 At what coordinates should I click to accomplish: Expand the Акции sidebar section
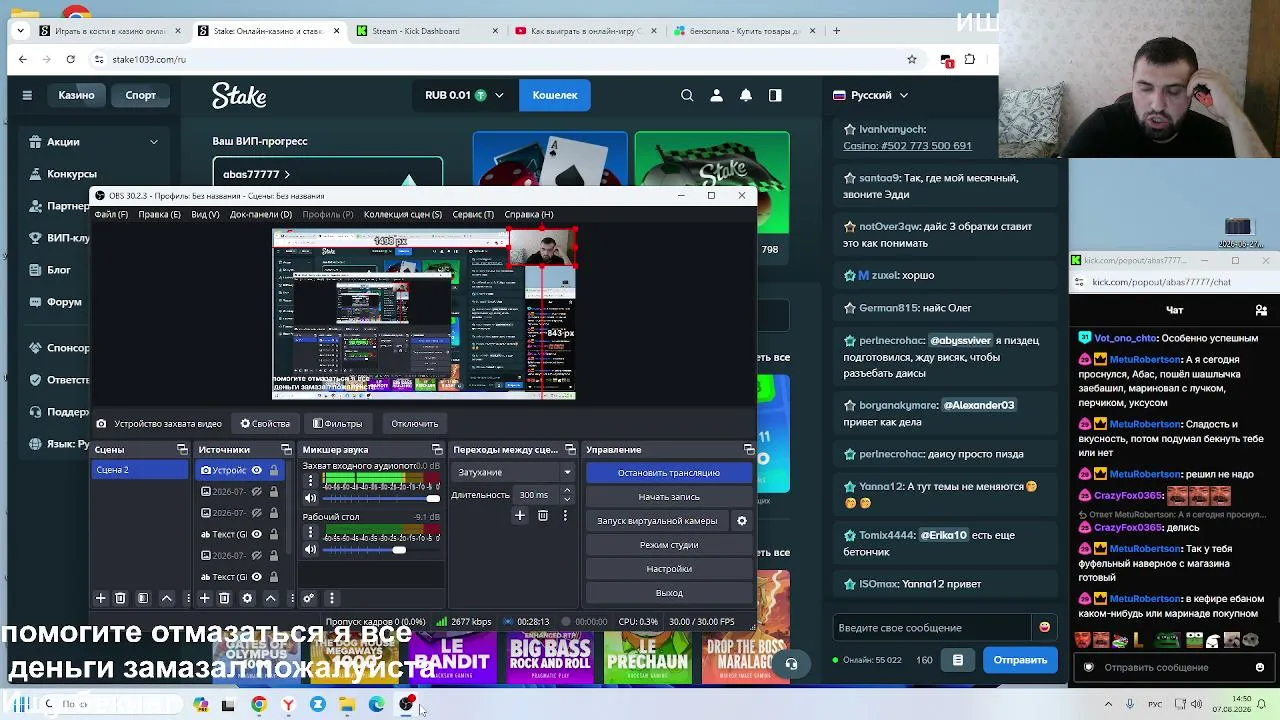(154, 142)
